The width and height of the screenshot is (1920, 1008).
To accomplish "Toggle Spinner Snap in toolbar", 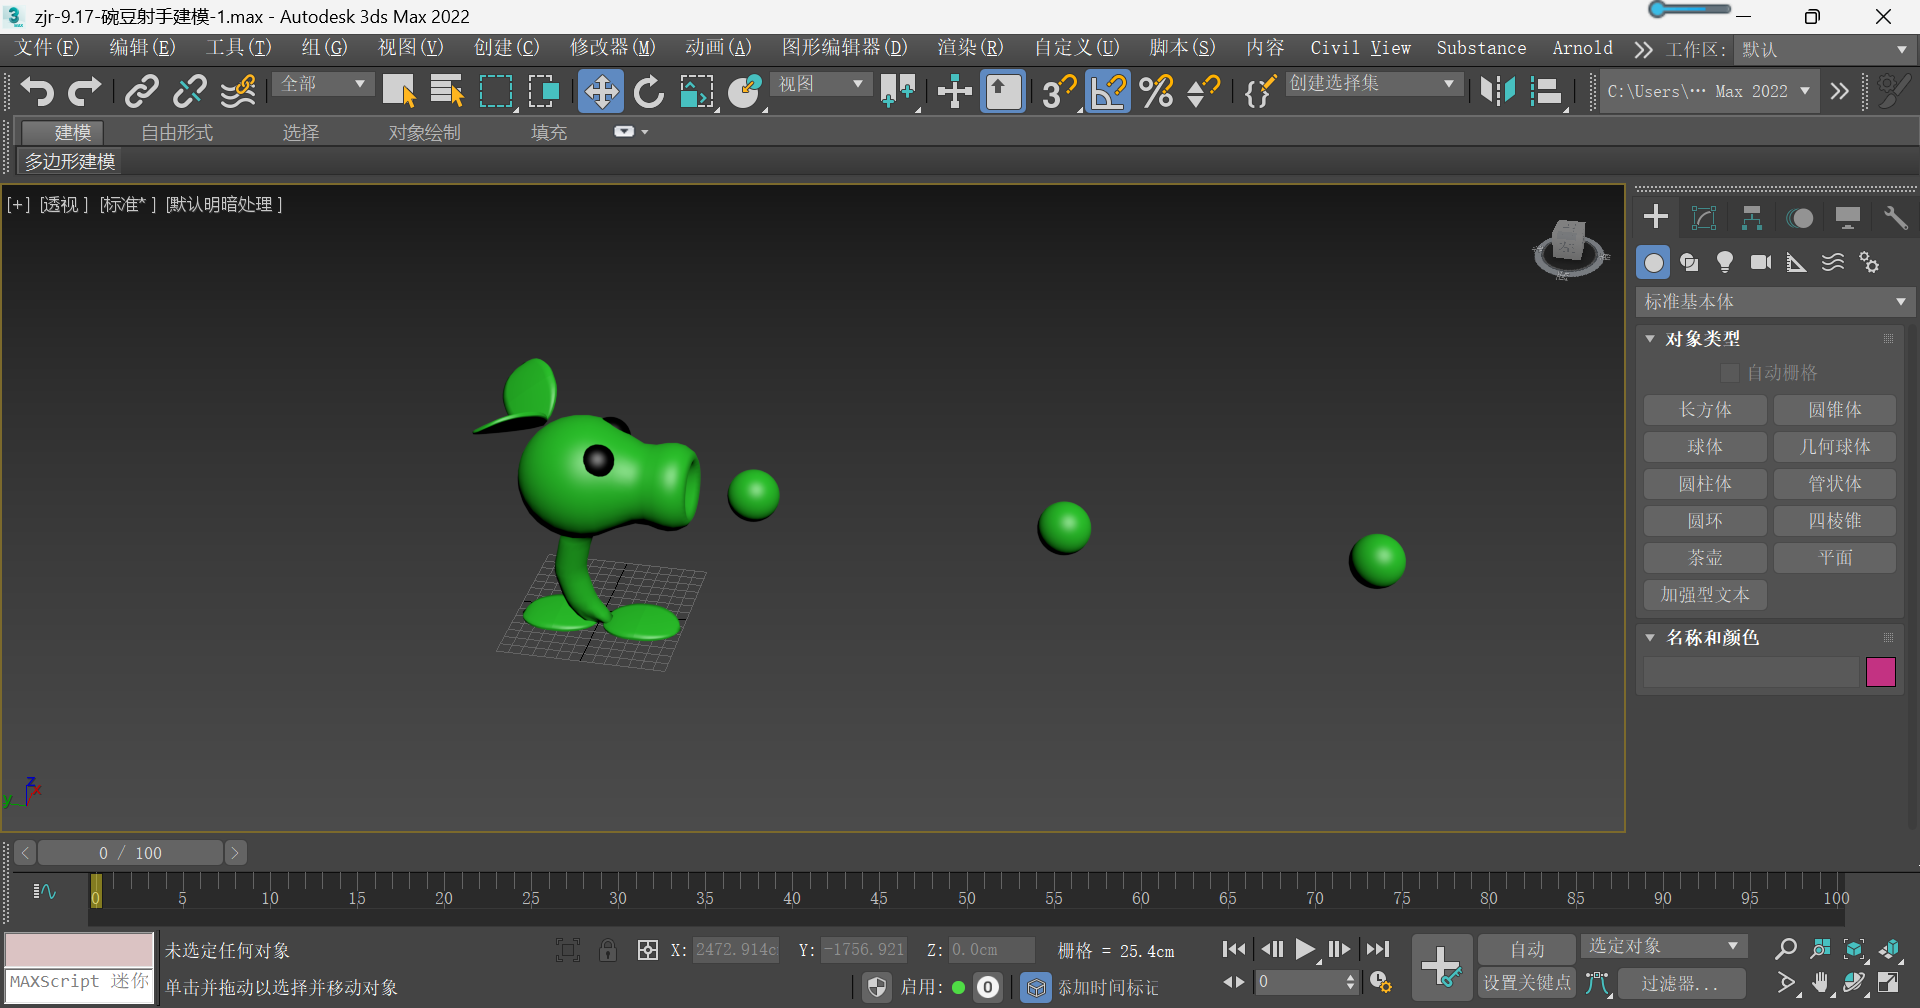I will 1204,92.
